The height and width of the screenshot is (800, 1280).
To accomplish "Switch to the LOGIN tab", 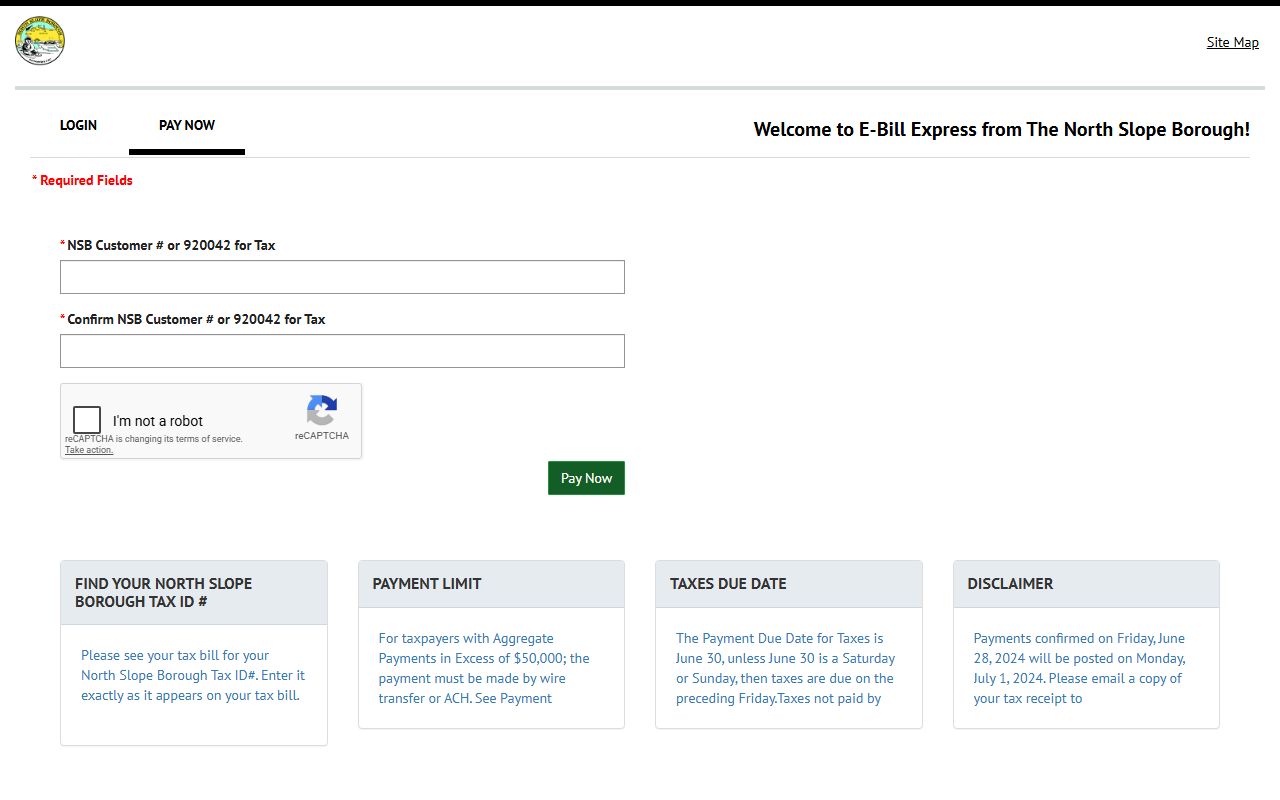I will pyautogui.click(x=78, y=125).
